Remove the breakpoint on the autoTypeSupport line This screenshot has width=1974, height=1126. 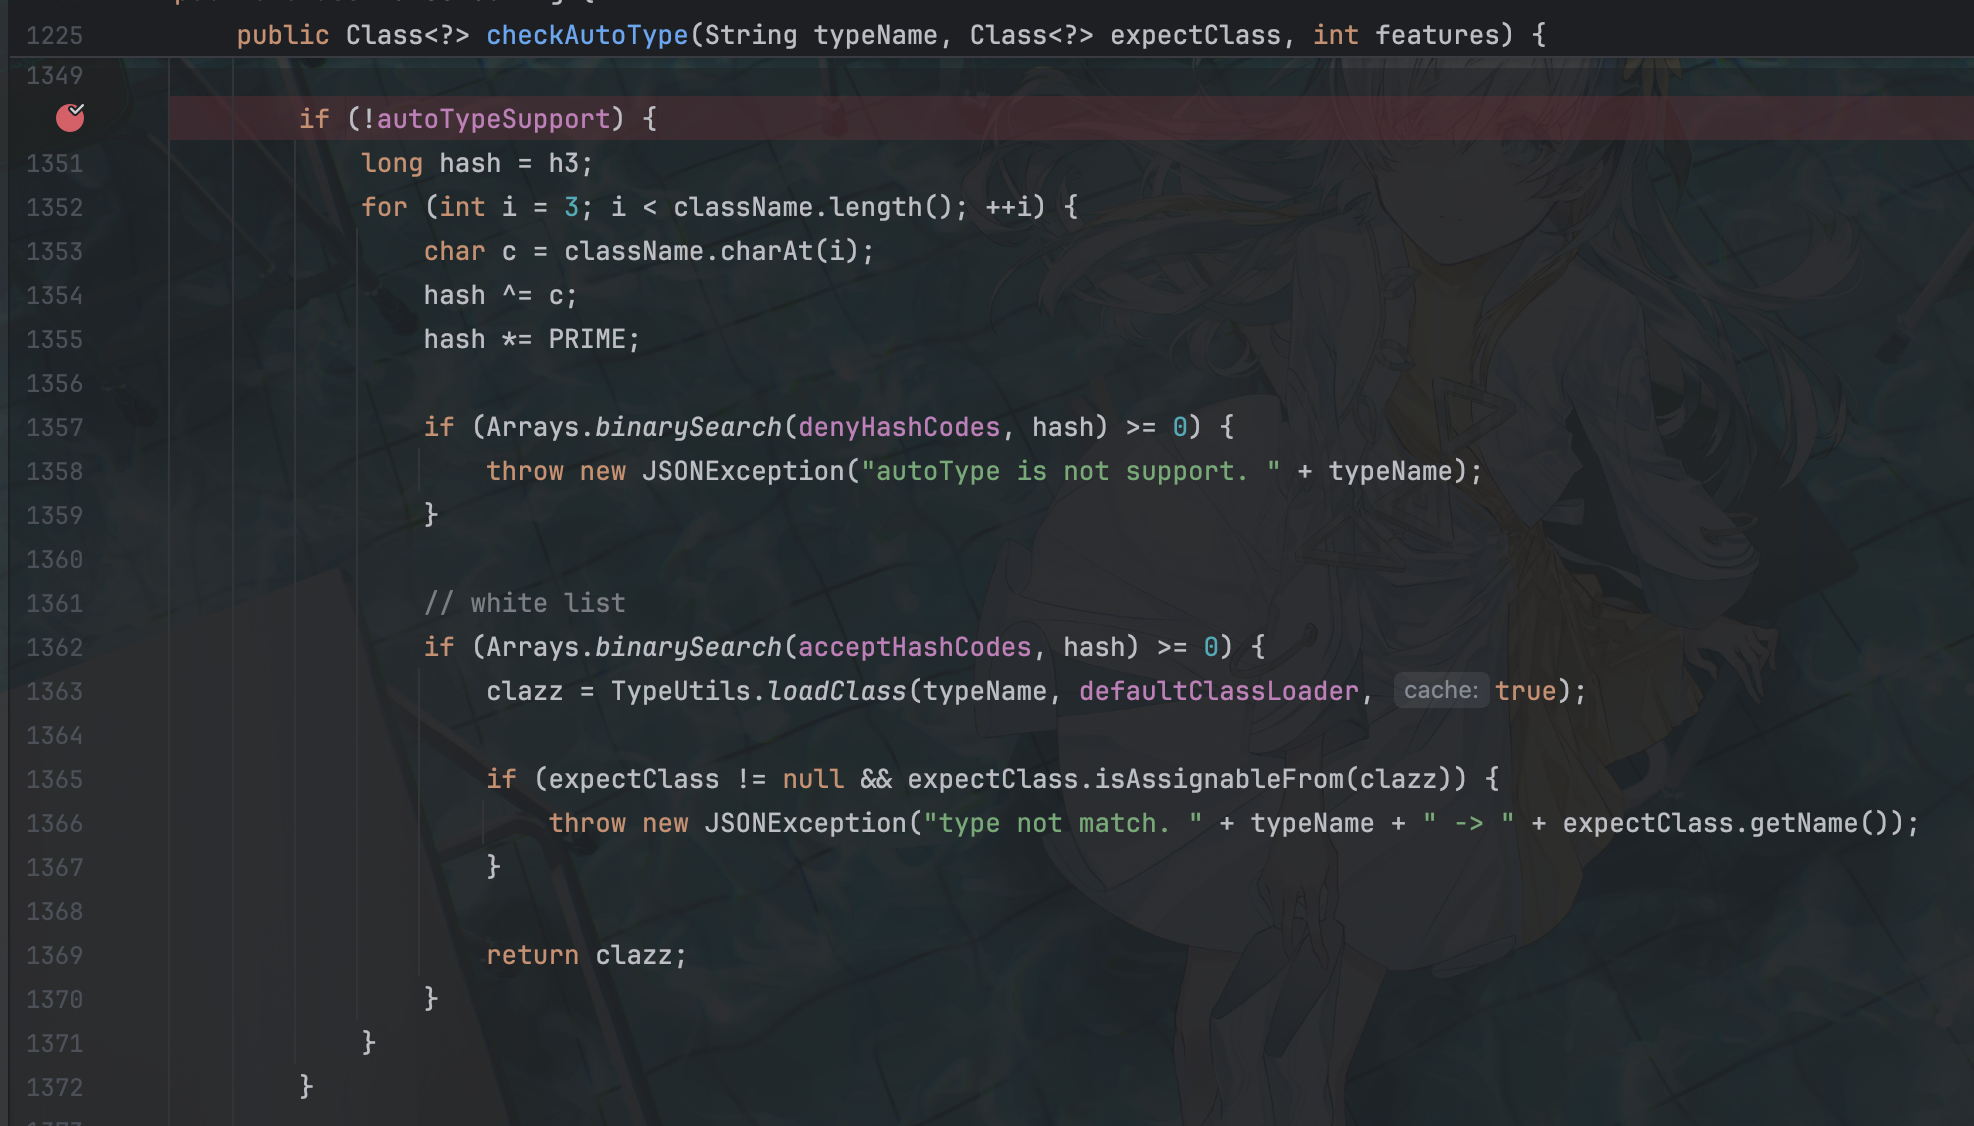tap(70, 118)
